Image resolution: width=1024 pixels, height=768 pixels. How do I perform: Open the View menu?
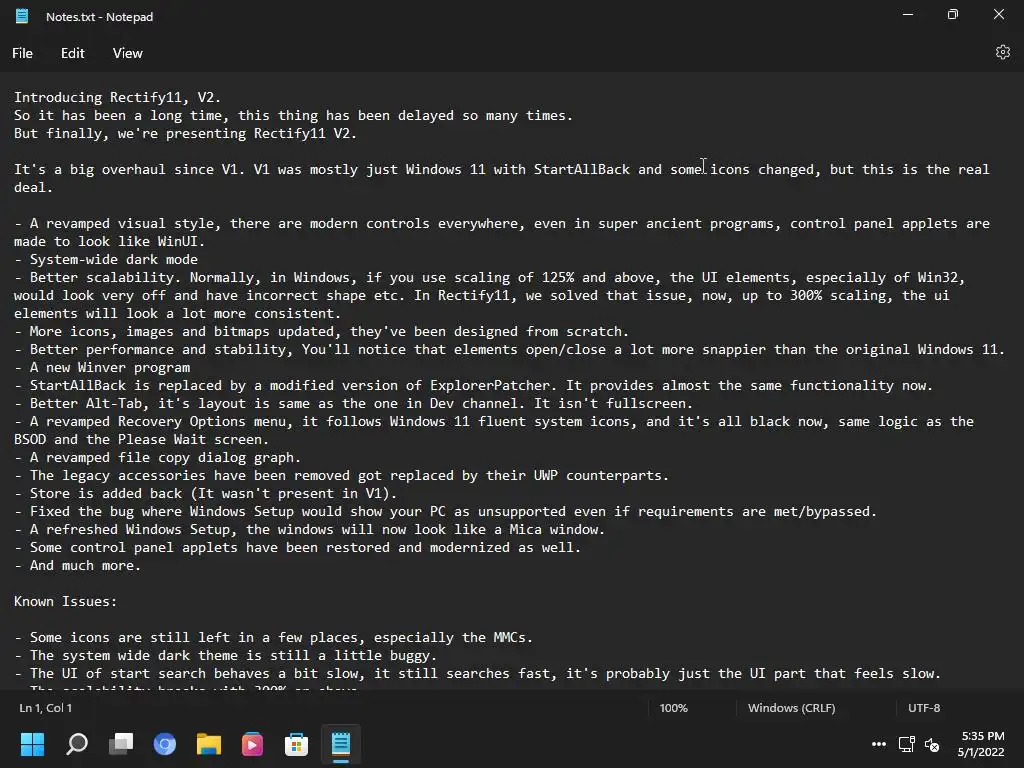click(127, 54)
